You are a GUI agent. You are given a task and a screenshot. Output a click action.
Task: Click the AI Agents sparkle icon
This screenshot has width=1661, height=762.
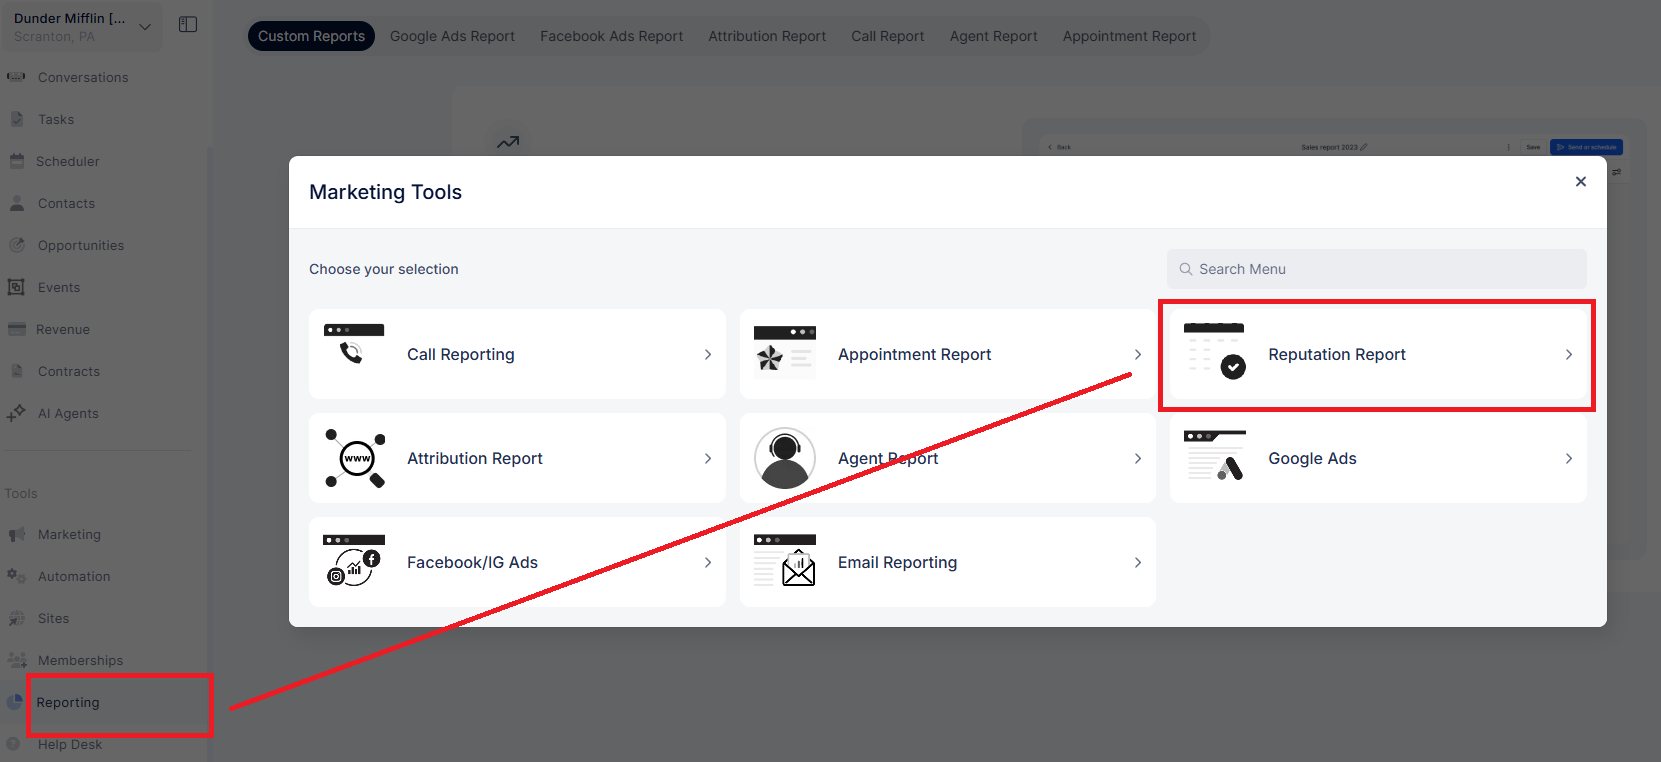[x=16, y=413]
